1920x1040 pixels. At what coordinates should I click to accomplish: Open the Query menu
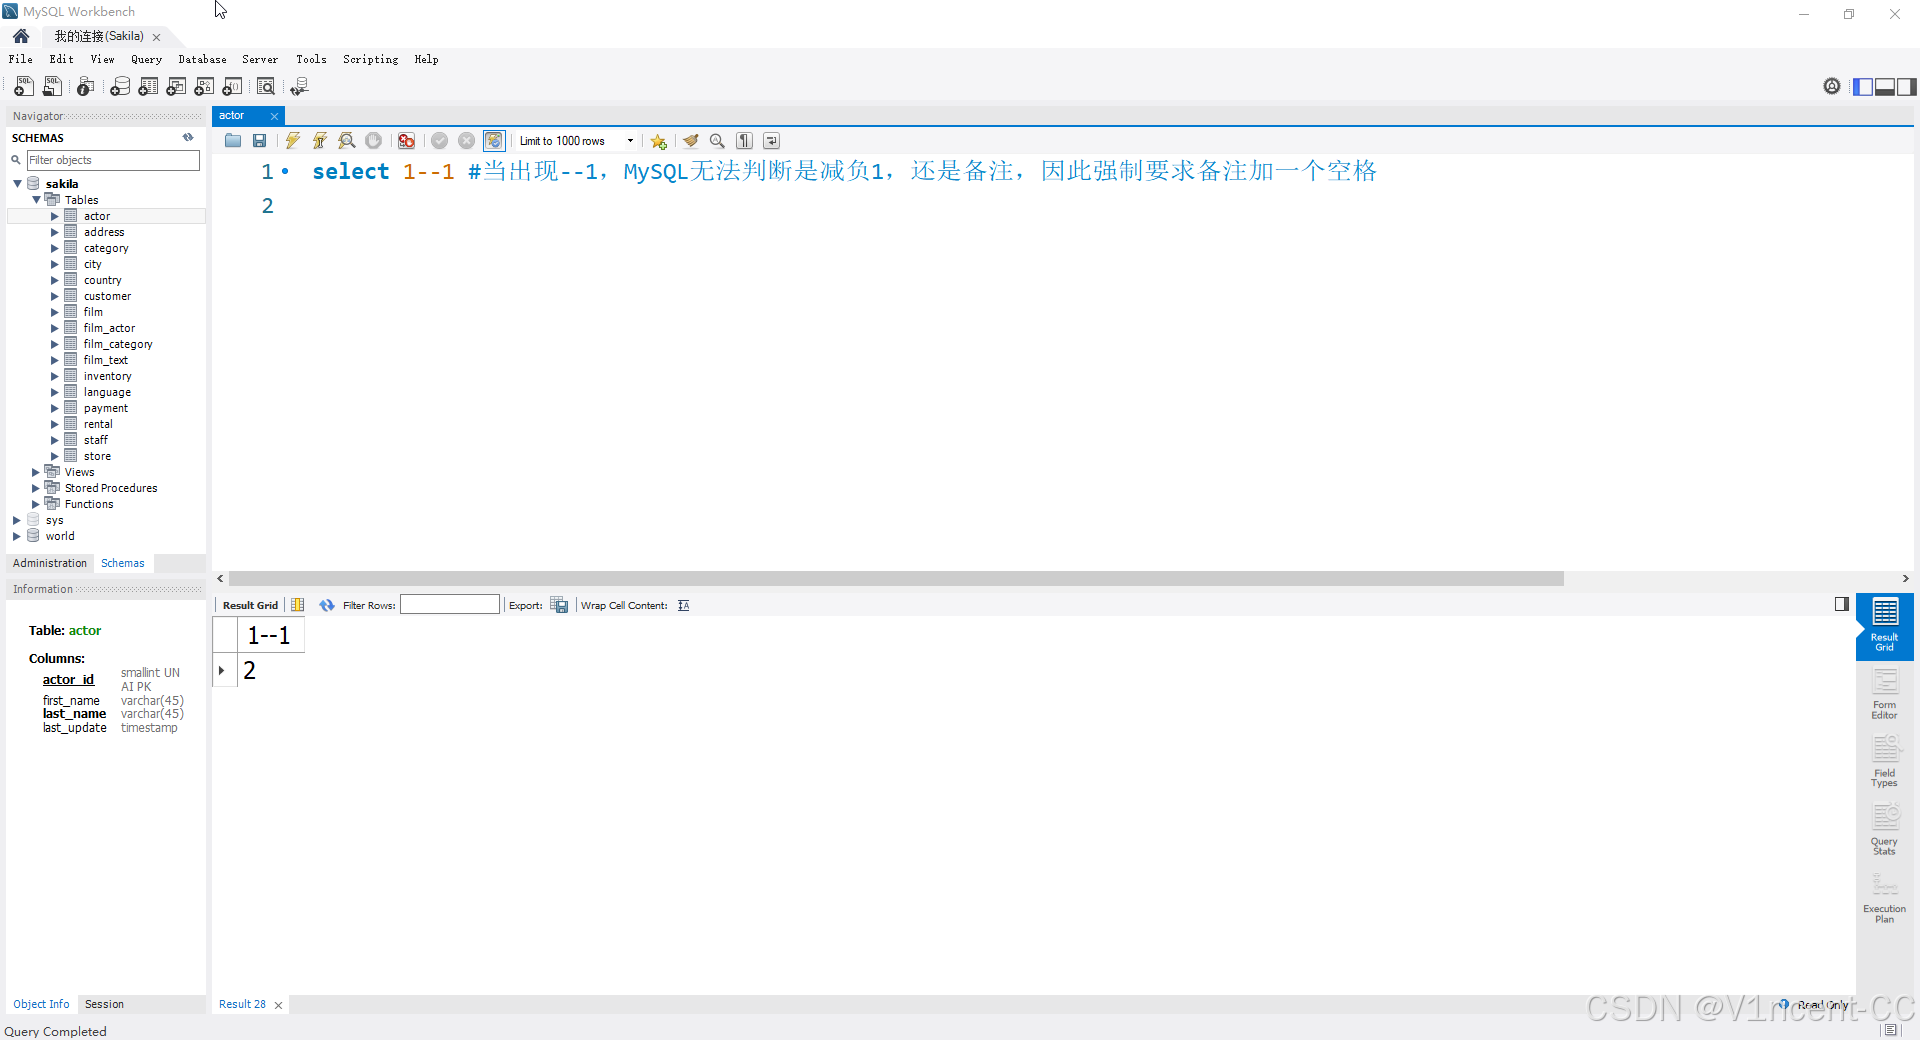tap(146, 60)
